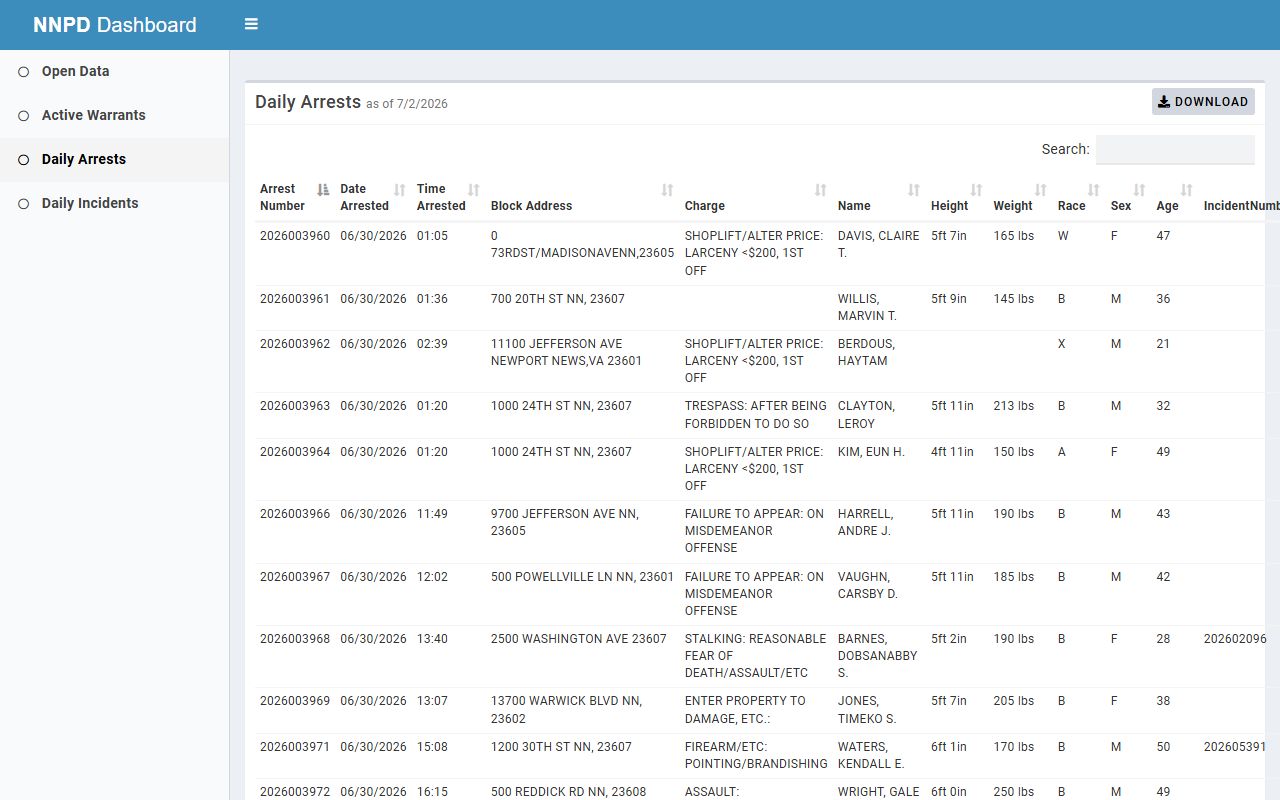
Task: Click time arrested 15:08
Action: pos(432,747)
